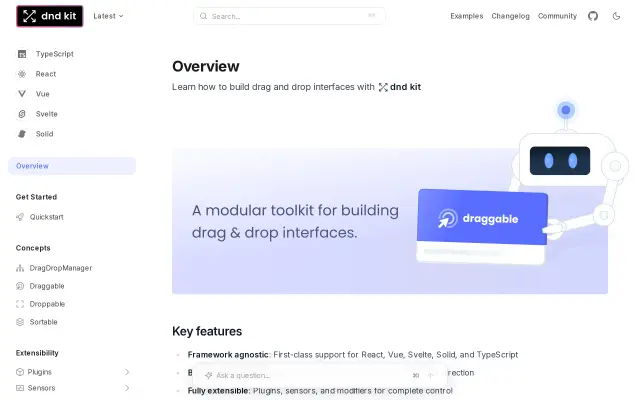
Task: Open the Latest version dropdown
Action: click(x=108, y=16)
